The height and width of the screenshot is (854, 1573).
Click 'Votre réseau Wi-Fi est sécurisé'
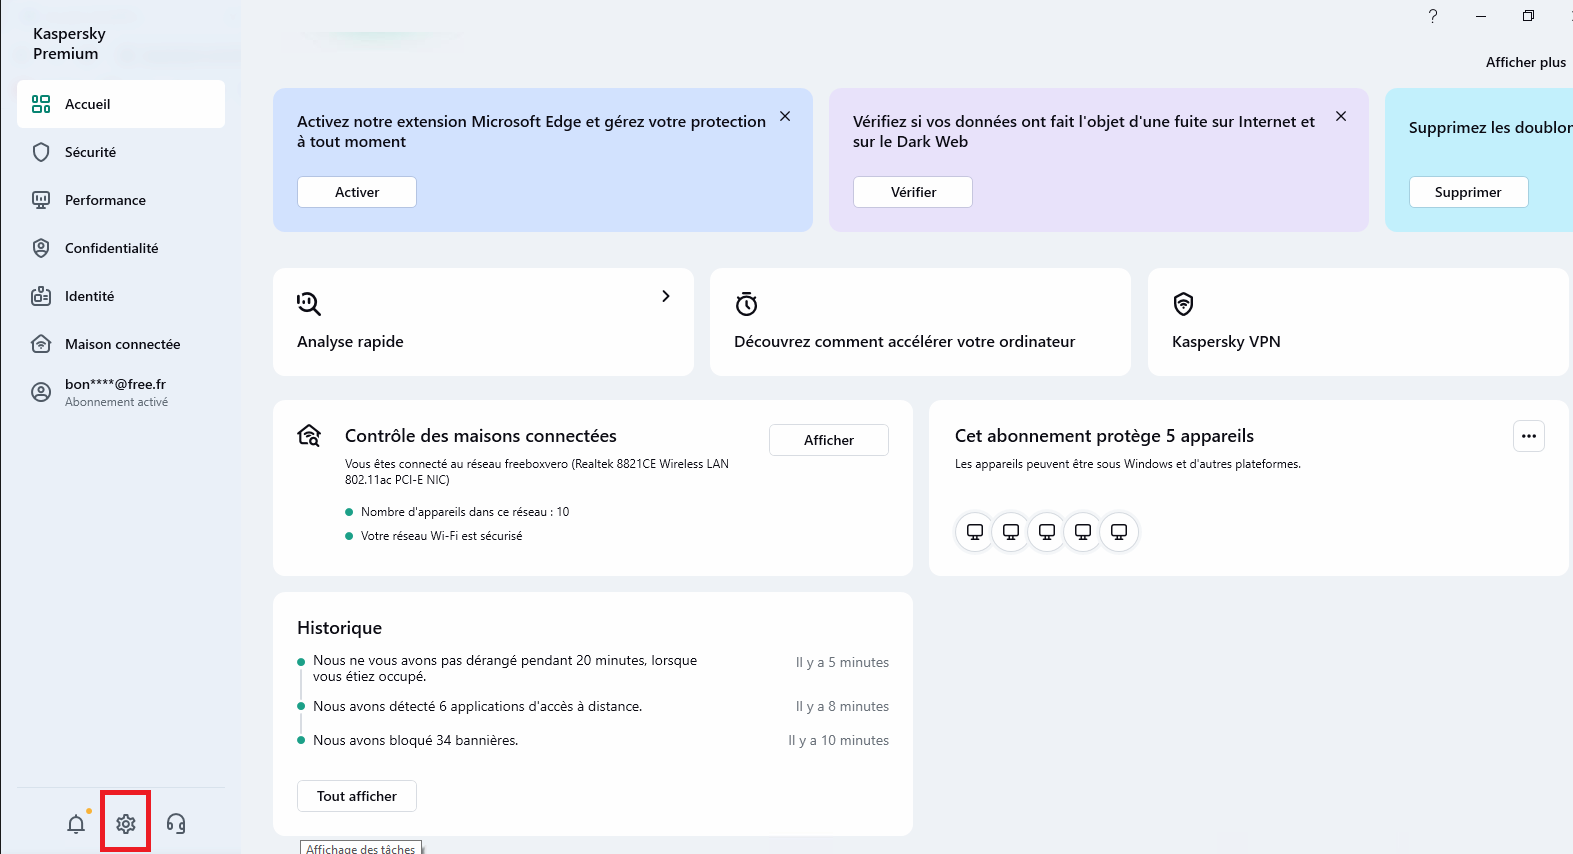click(441, 536)
